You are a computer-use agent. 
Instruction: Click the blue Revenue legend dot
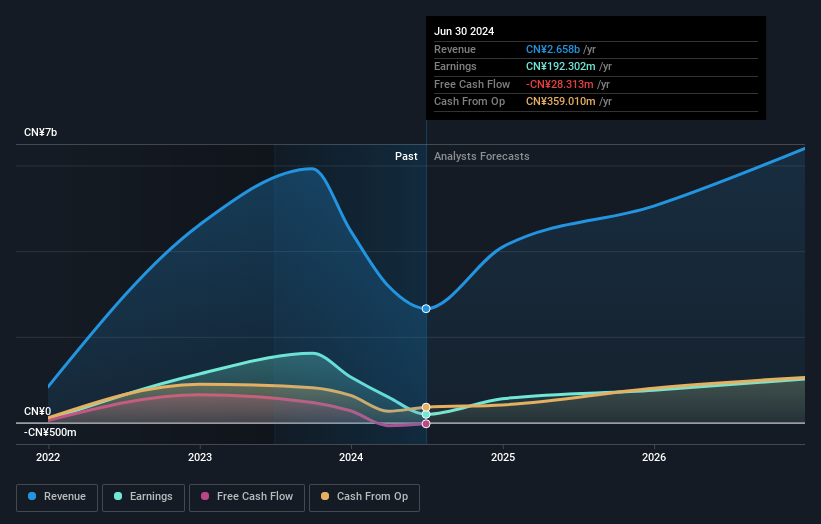click(32, 496)
